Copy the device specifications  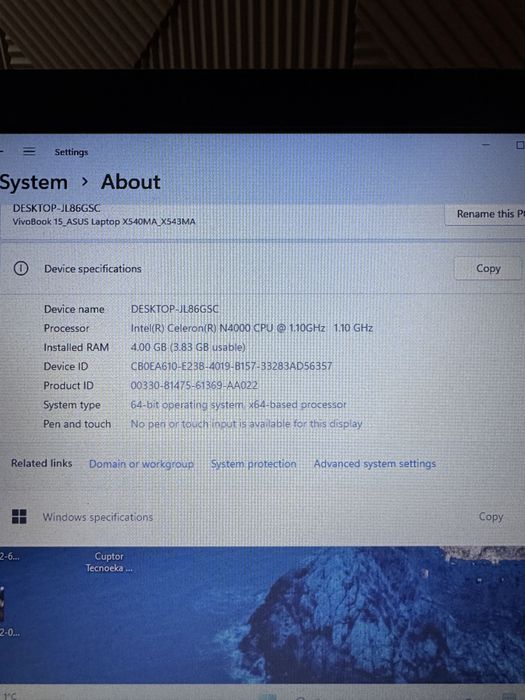pos(488,268)
